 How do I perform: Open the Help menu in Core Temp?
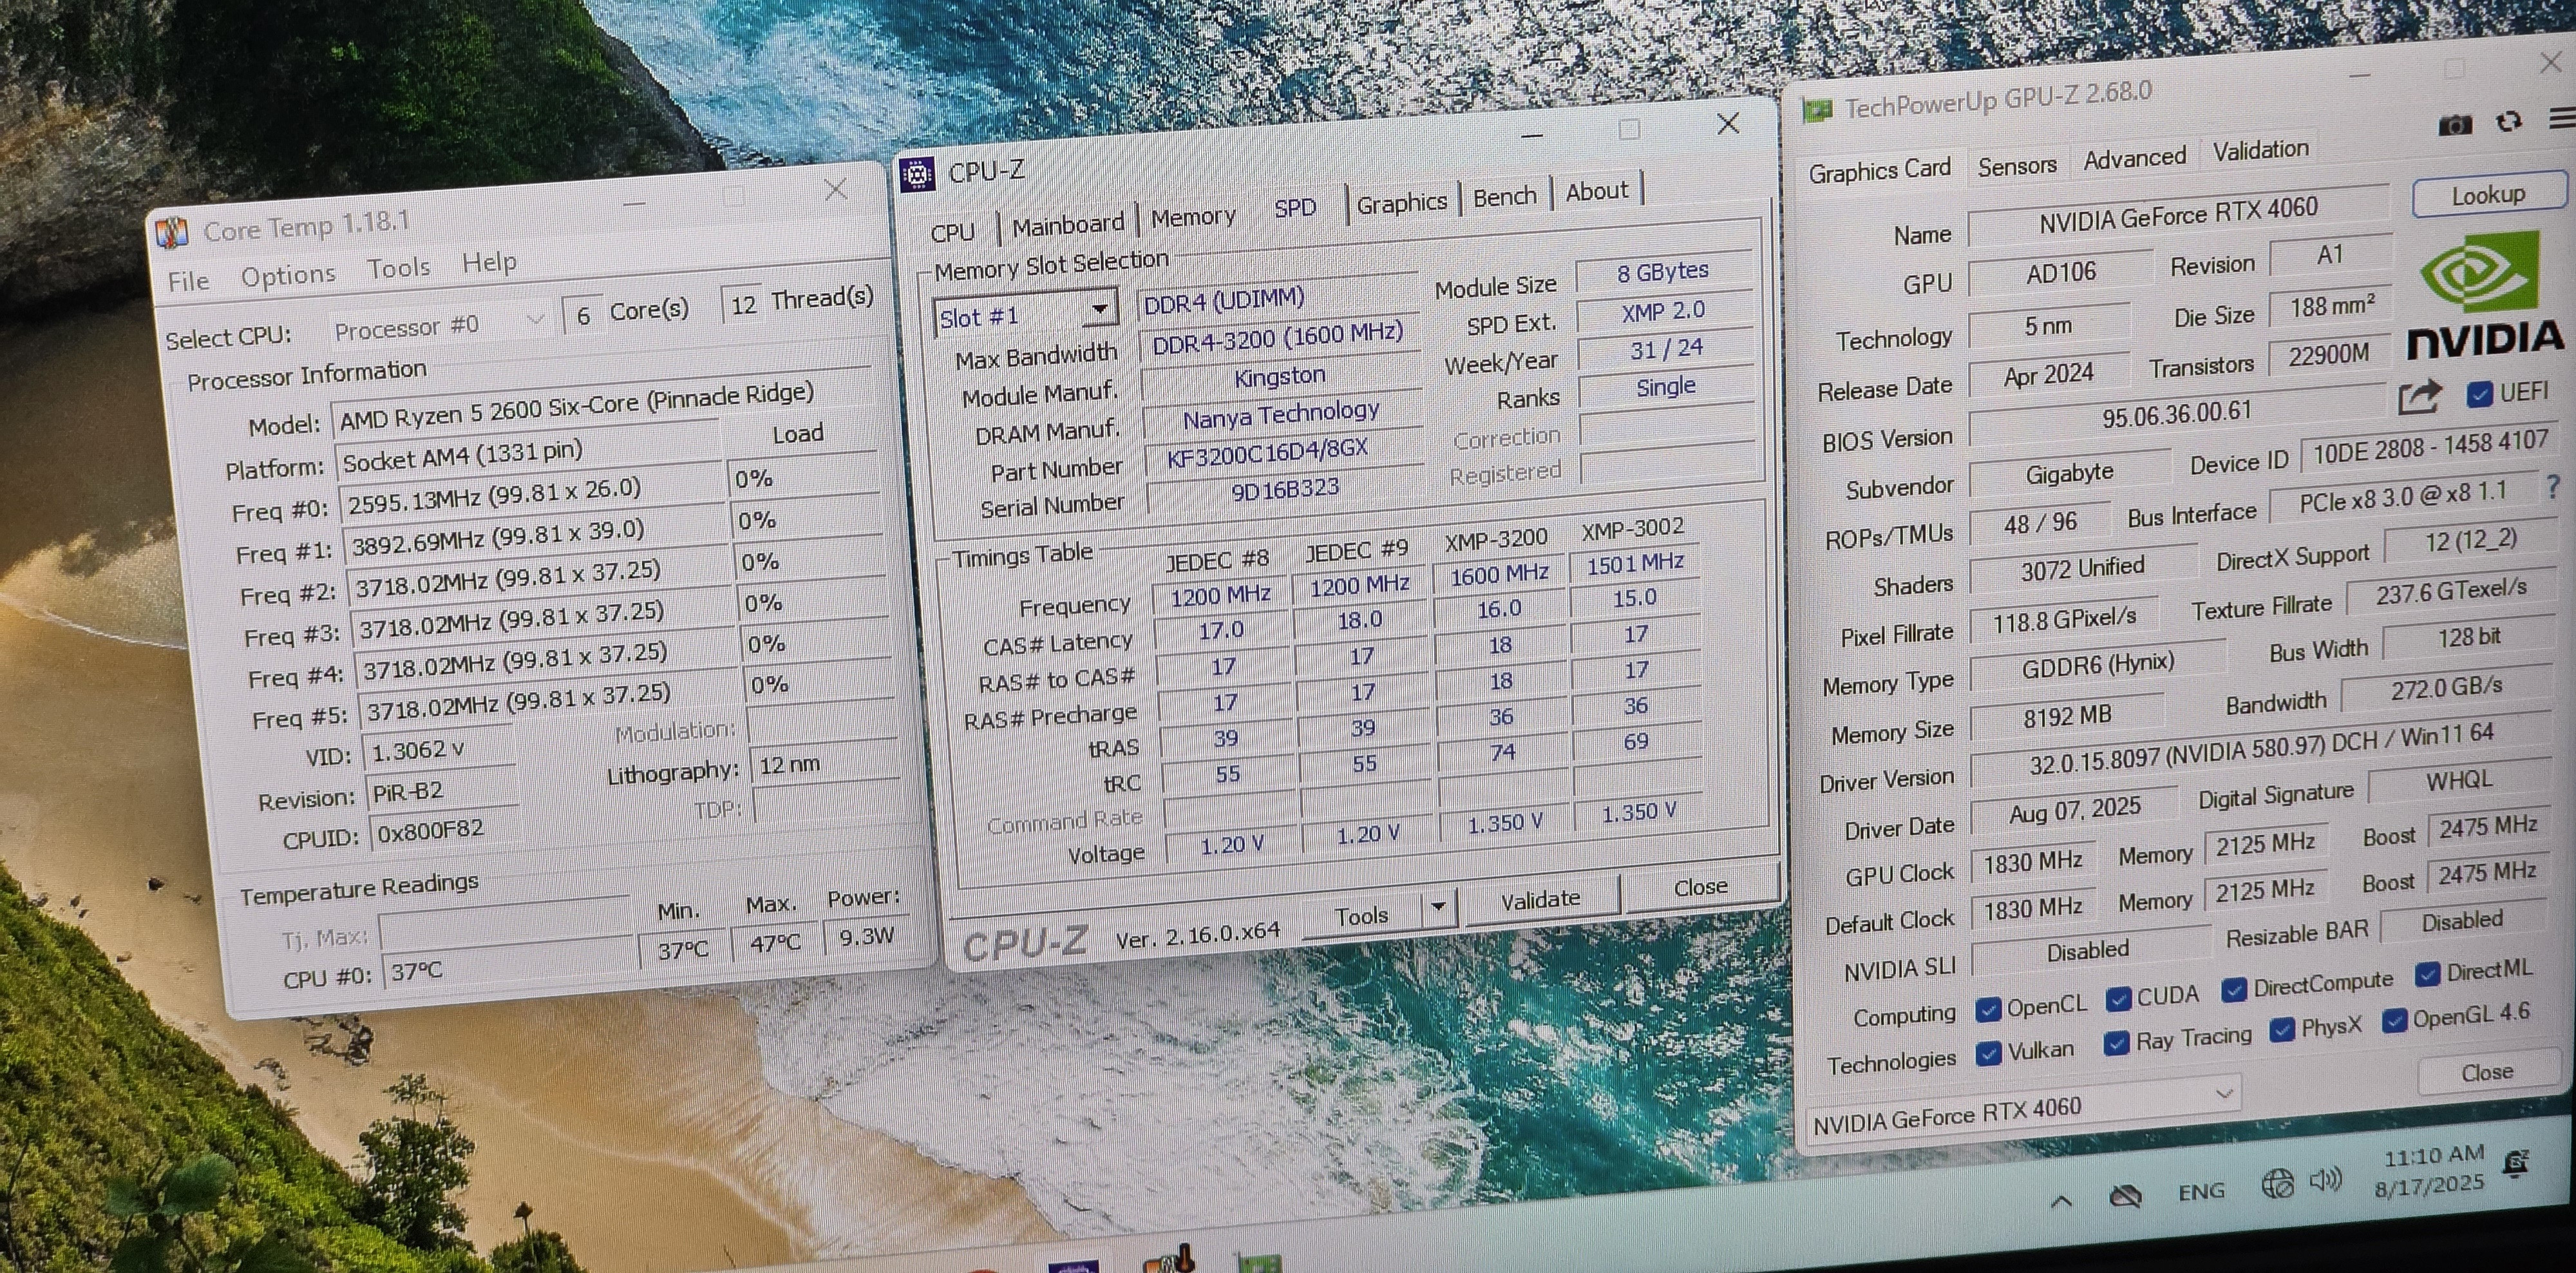489,262
